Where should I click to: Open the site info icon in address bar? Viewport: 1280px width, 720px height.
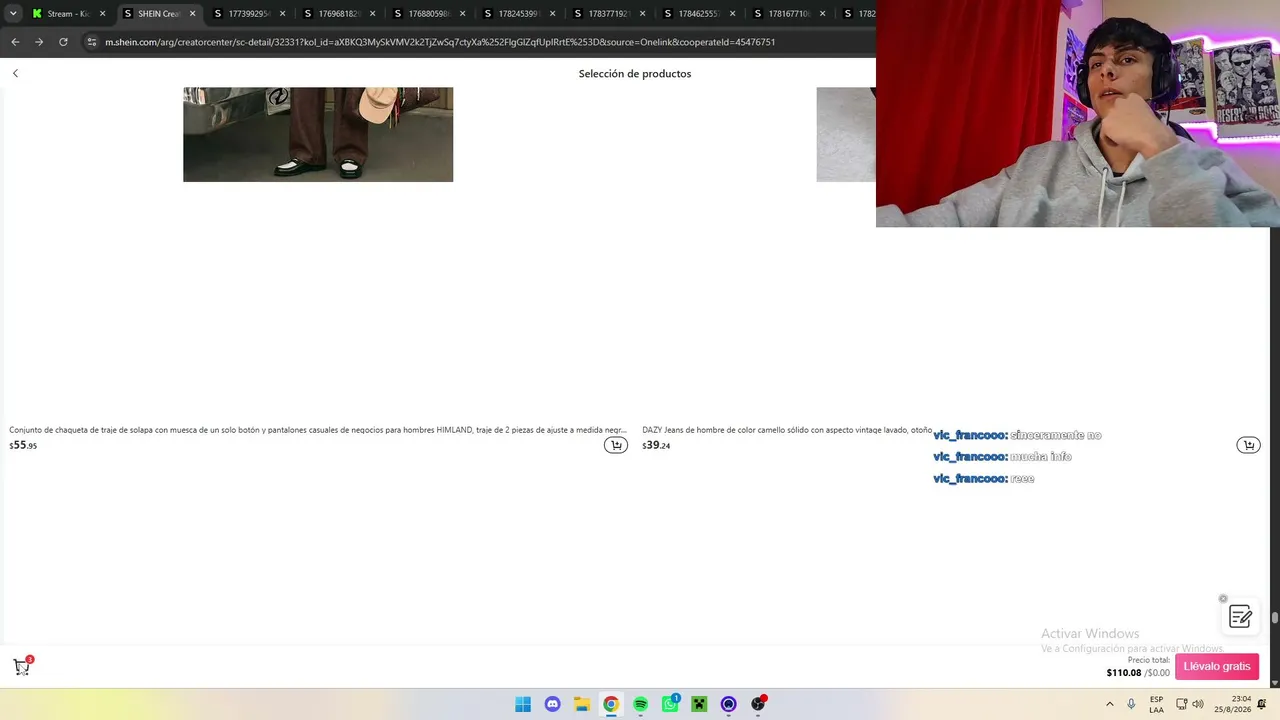point(92,42)
